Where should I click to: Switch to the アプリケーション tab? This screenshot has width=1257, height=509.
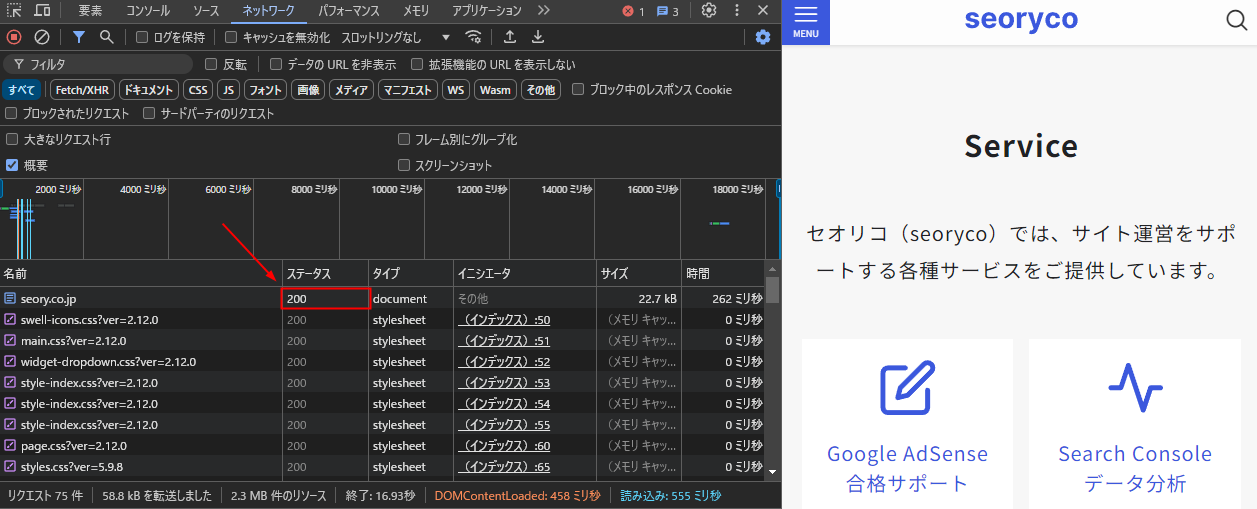pos(487,11)
